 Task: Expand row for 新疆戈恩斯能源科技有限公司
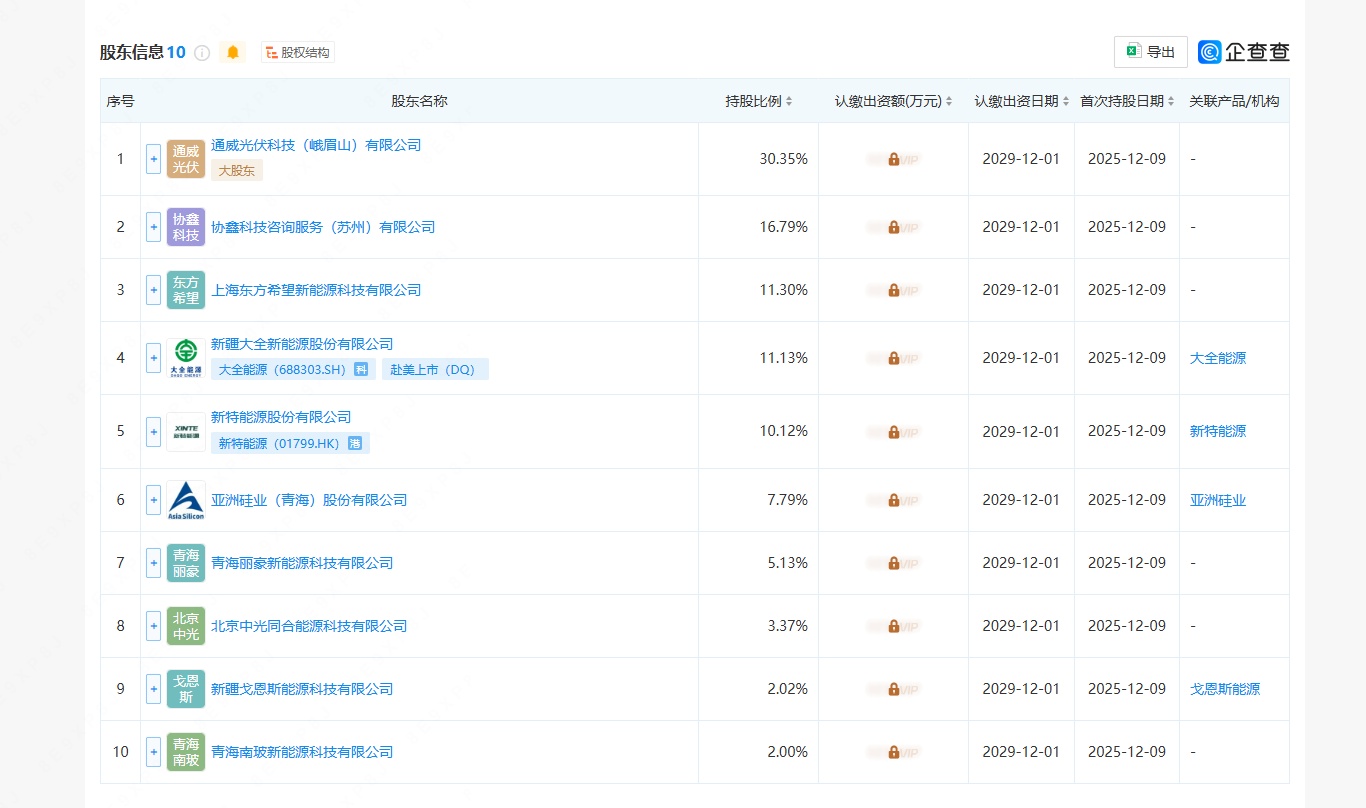153,689
